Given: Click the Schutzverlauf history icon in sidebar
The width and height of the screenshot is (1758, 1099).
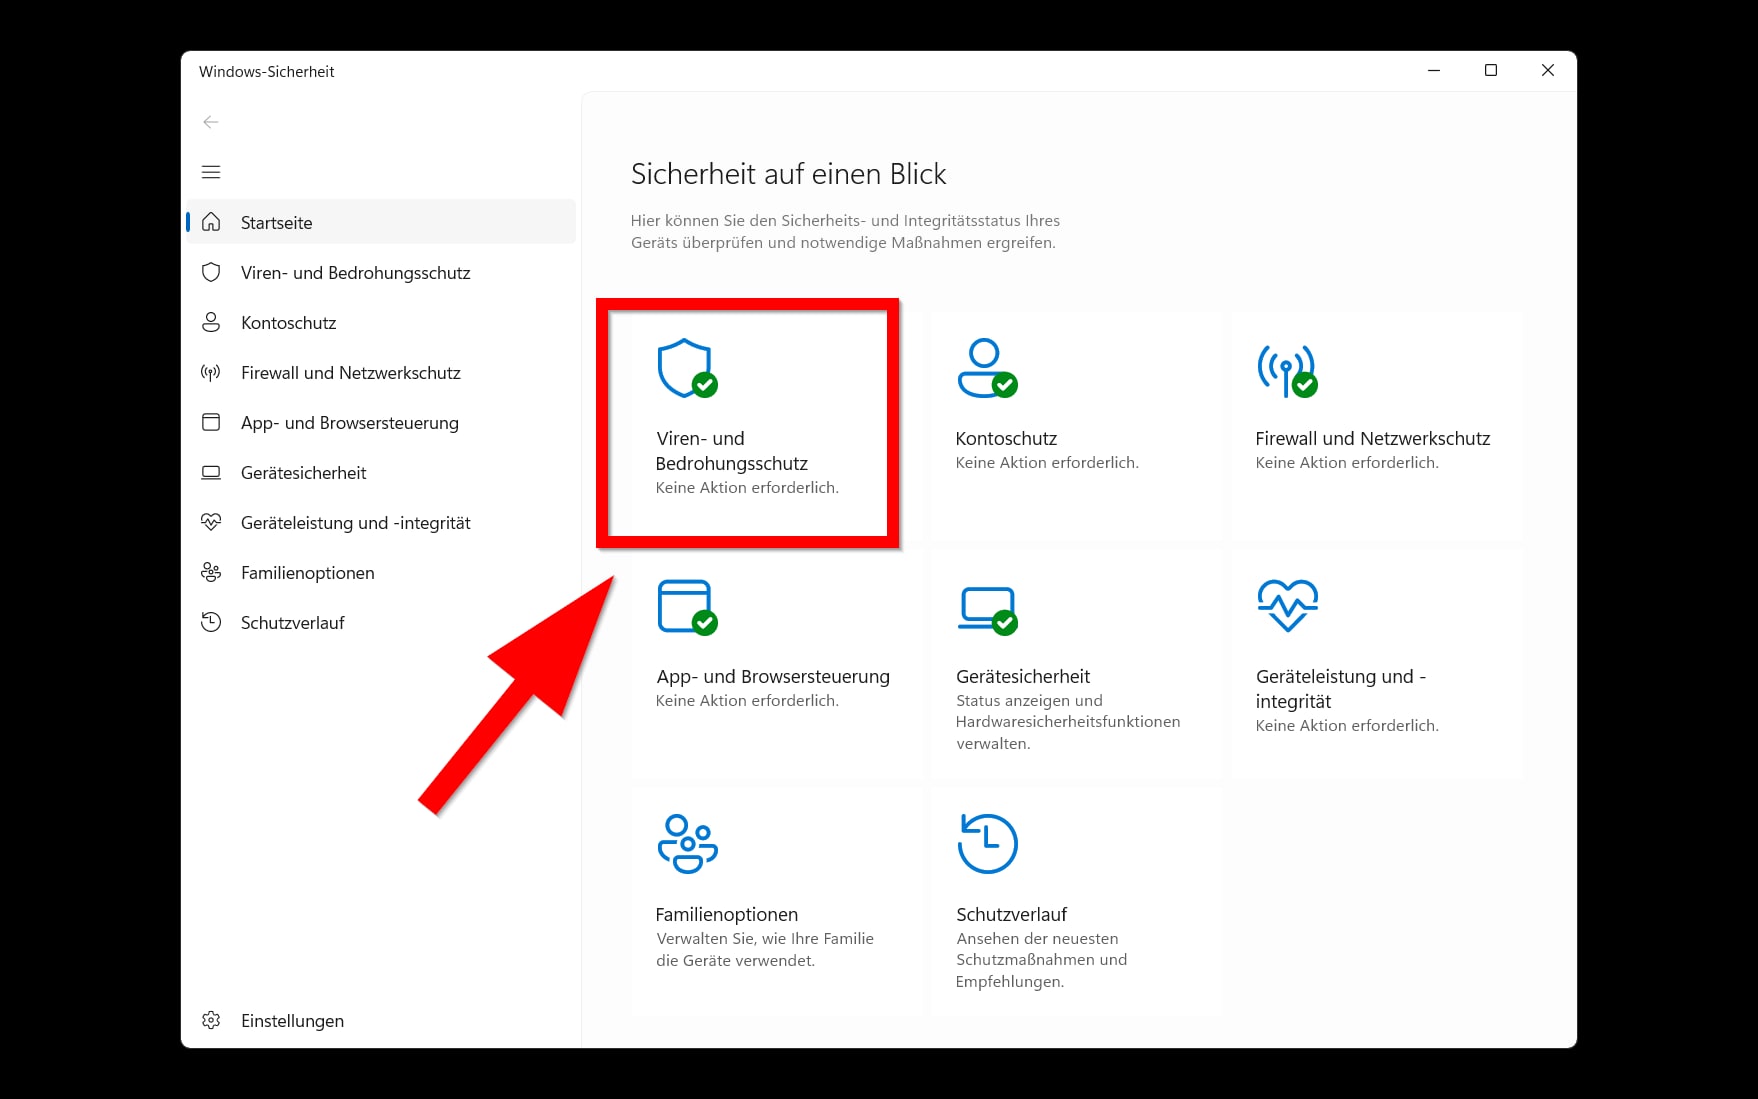Looking at the screenshot, I should [211, 622].
